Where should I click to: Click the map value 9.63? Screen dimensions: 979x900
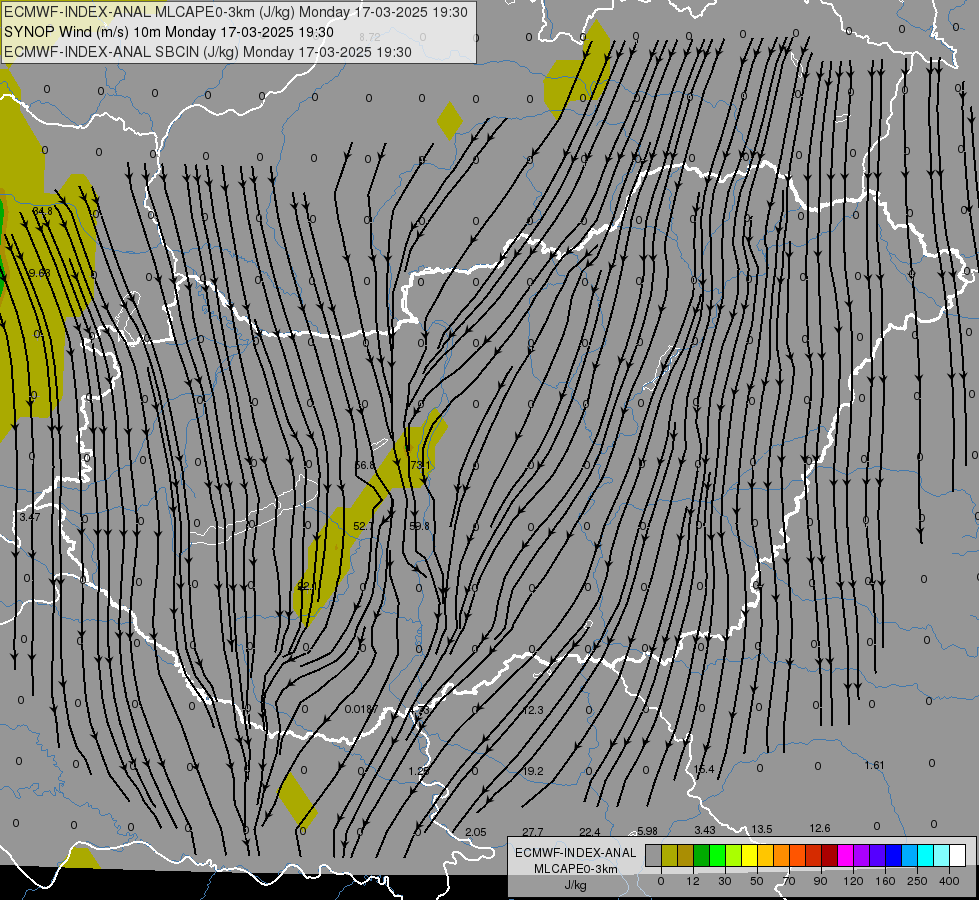pyautogui.click(x=39, y=273)
